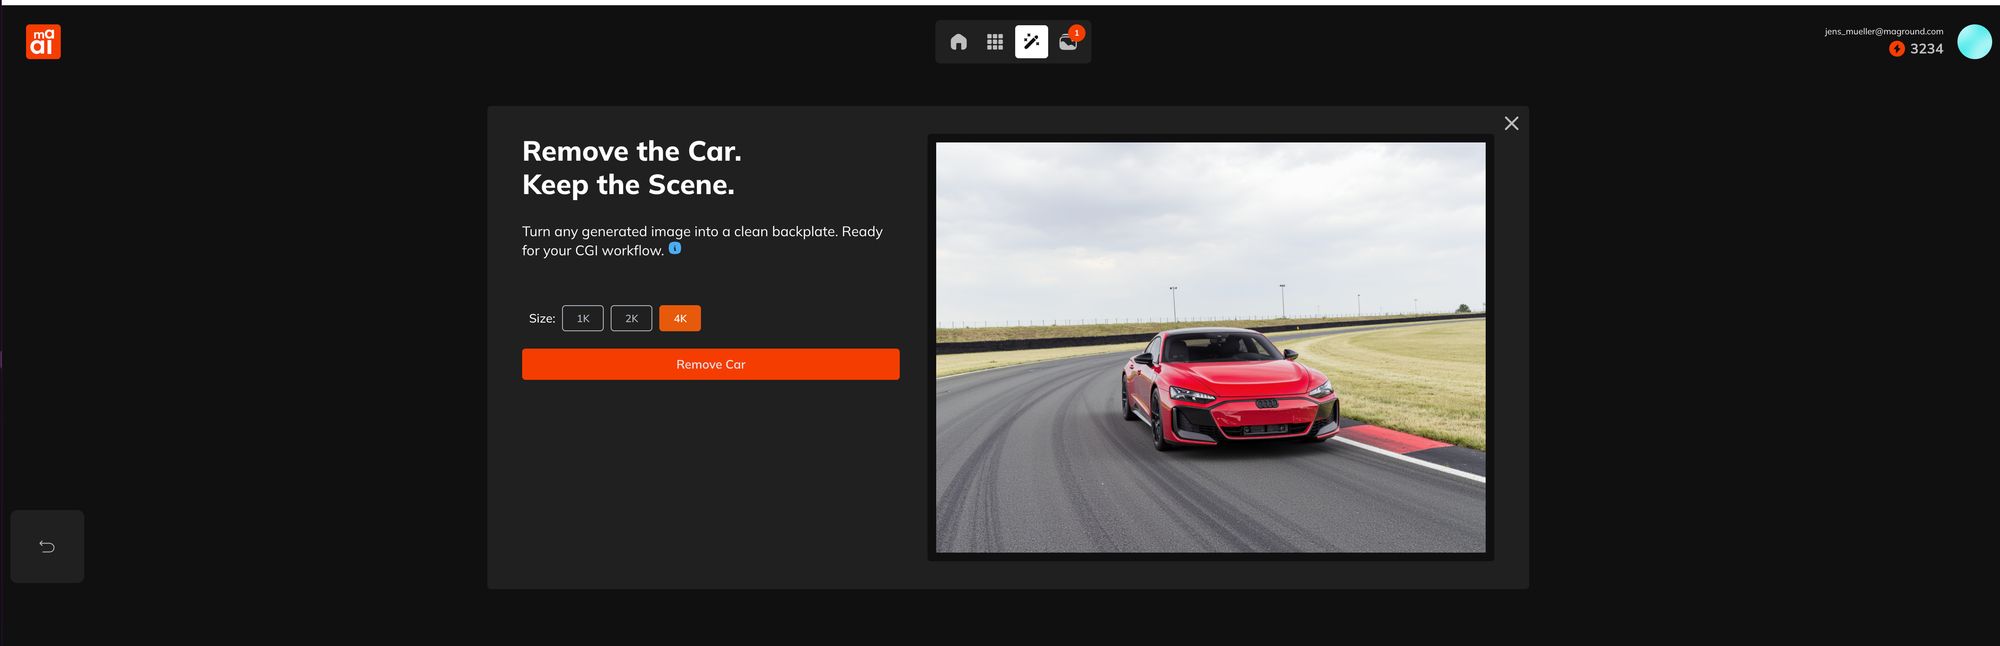The width and height of the screenshot is (2000, 646).
Task: Open the image collection icon
Action: [x=1067, y=44]
